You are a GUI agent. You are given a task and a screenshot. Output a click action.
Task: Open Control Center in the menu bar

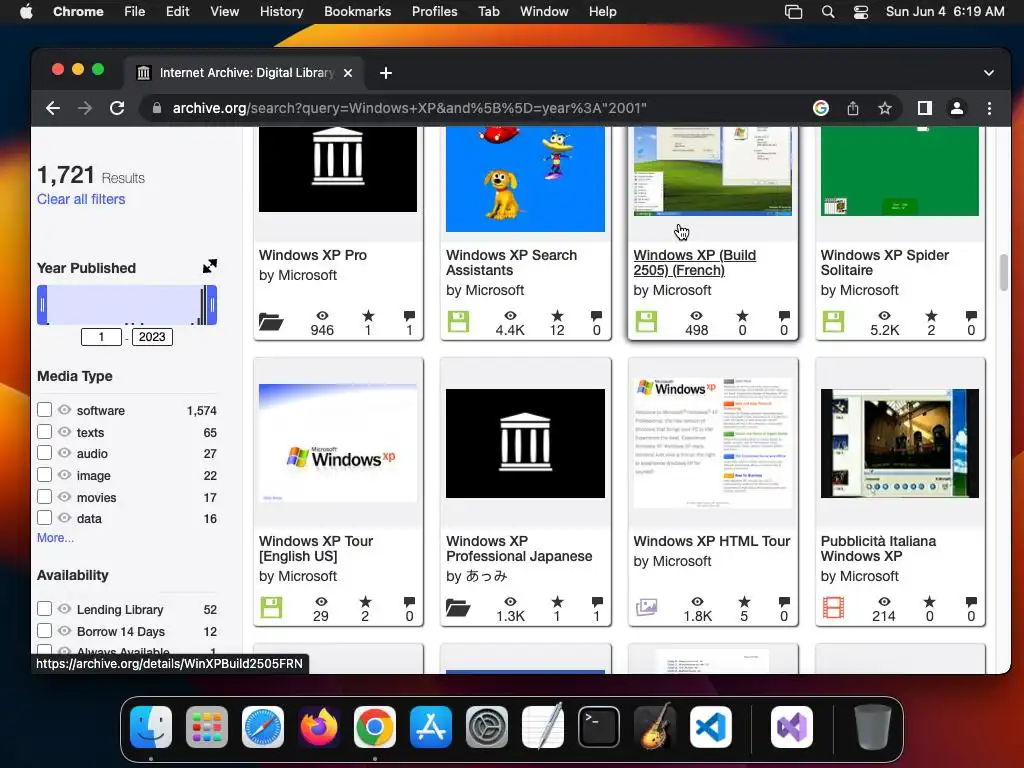pos(861,12)
